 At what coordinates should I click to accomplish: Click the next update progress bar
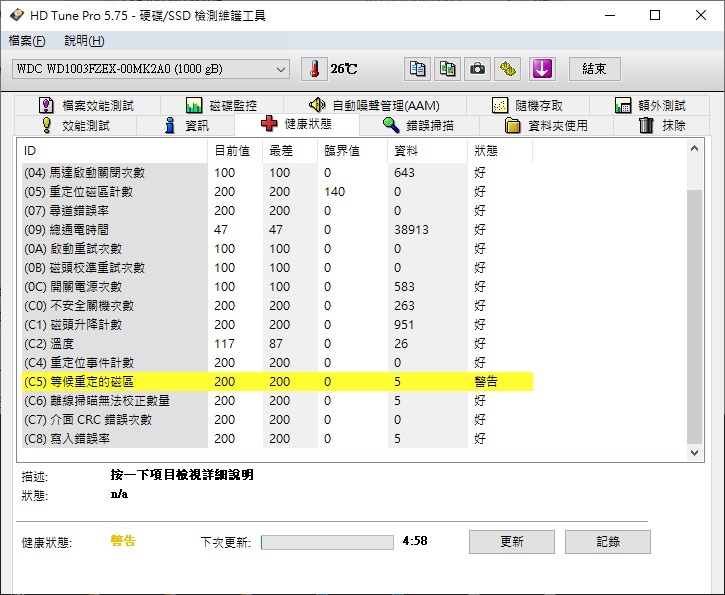click(327, 542)
